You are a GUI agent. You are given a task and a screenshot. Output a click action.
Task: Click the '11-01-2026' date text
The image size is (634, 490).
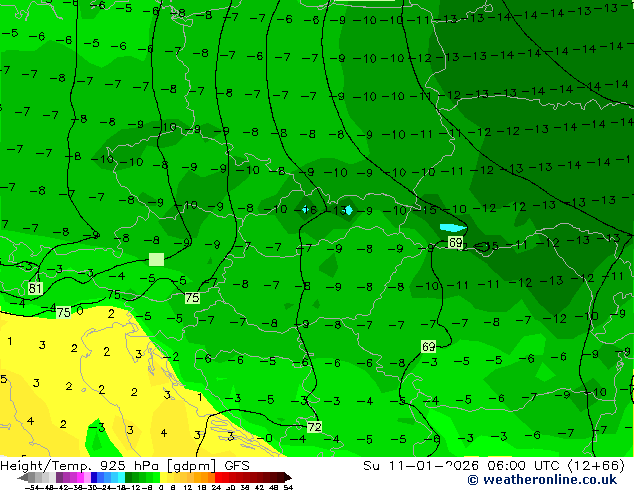pos(433,466)
